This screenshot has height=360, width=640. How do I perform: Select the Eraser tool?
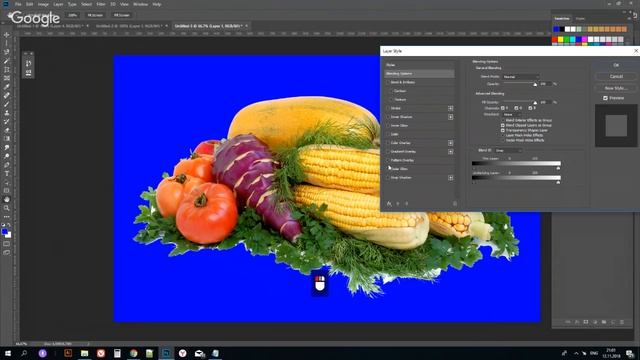(7, 130)
